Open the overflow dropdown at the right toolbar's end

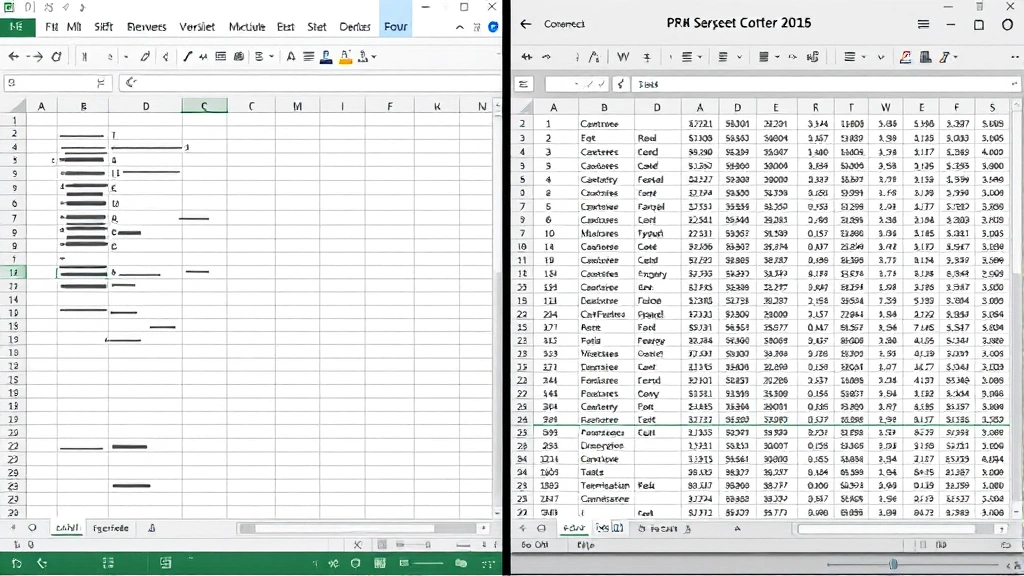click(x=1016, y=57)
